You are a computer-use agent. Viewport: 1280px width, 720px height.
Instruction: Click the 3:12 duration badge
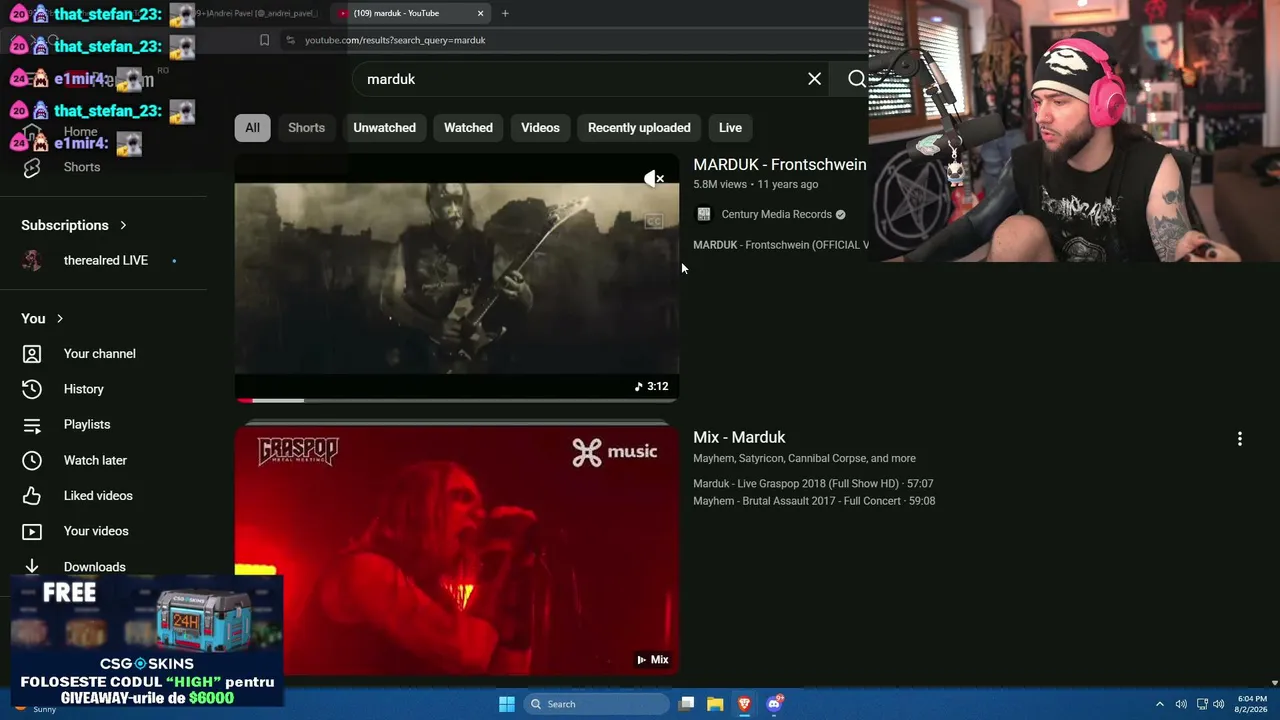tap(651, 386)
